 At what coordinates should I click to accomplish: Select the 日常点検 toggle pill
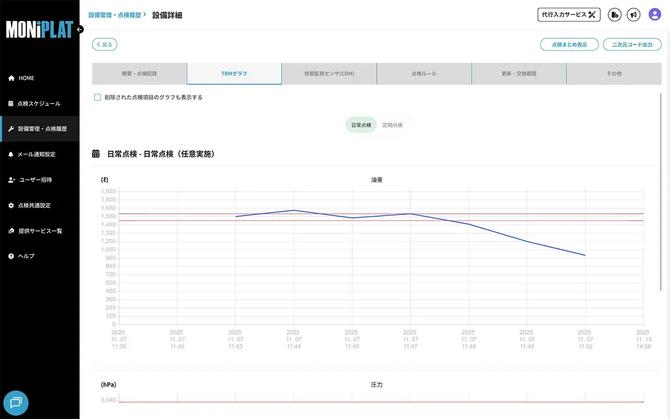(361, 125)
